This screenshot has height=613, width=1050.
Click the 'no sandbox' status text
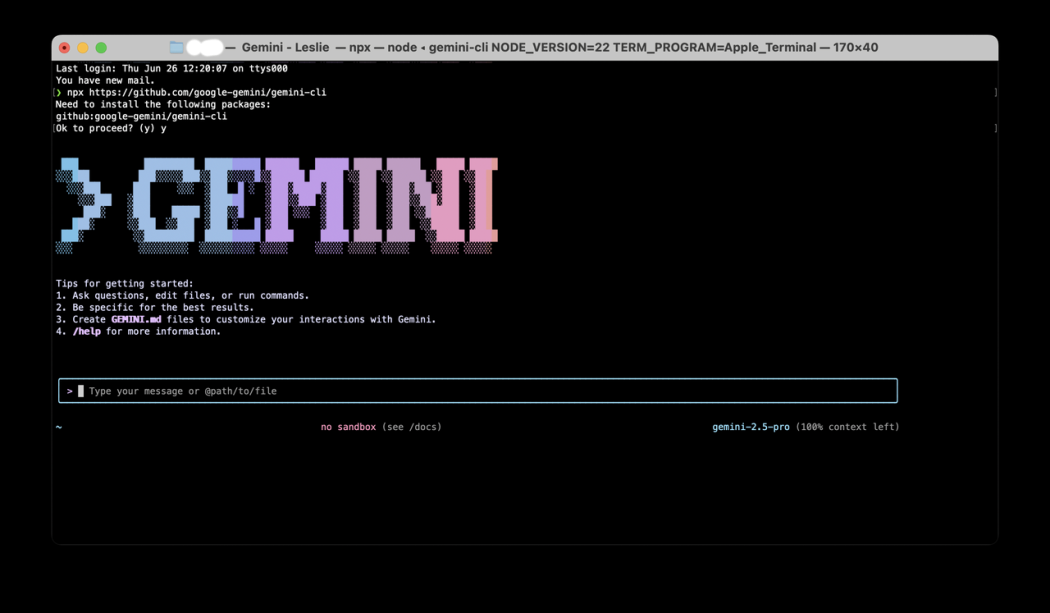tap(348, 427)
